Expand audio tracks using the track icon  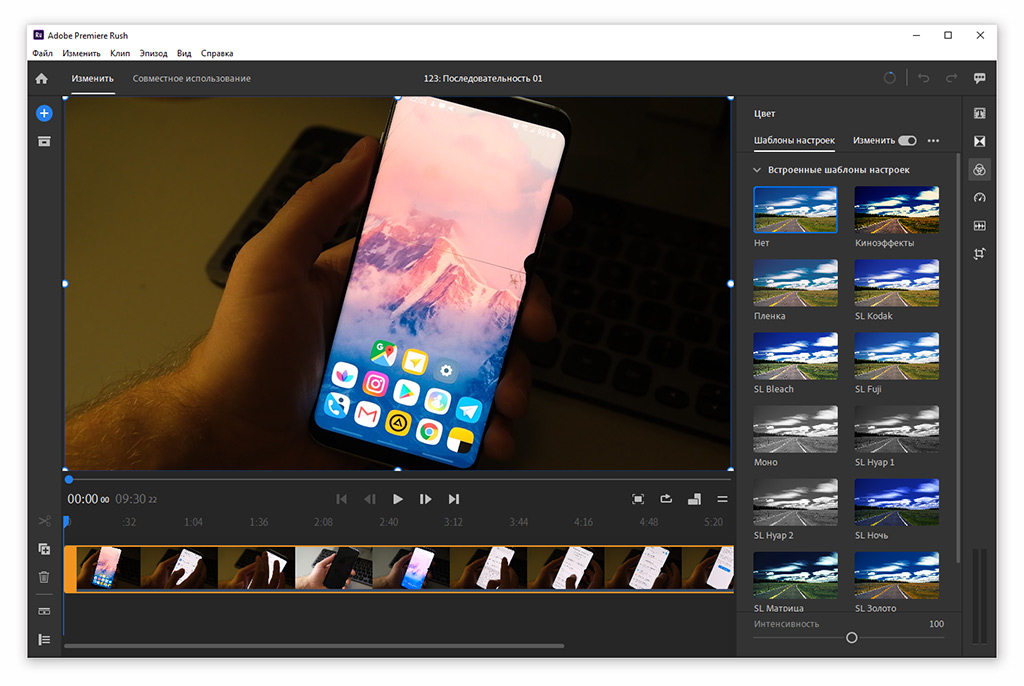pos(44,612)
